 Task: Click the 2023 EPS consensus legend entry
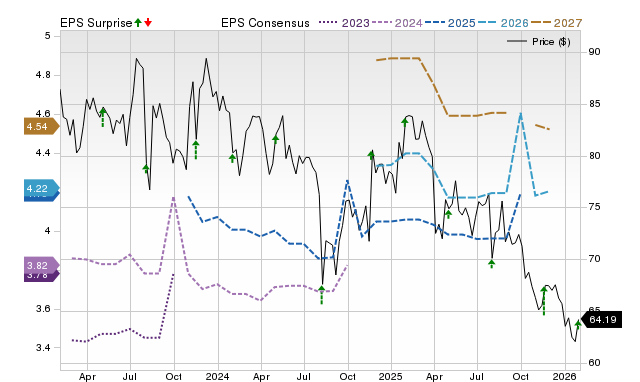click(x=344, y=23)
